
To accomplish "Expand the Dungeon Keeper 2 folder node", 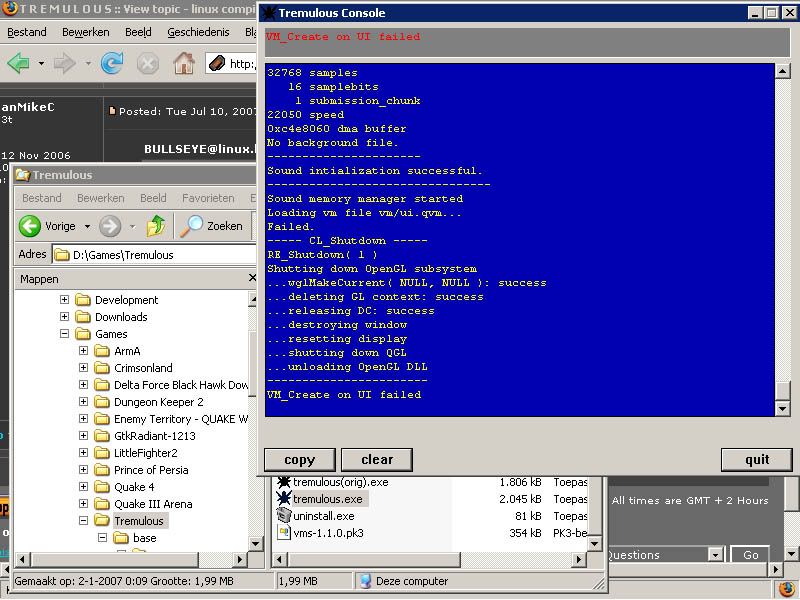I will [83, 402].
